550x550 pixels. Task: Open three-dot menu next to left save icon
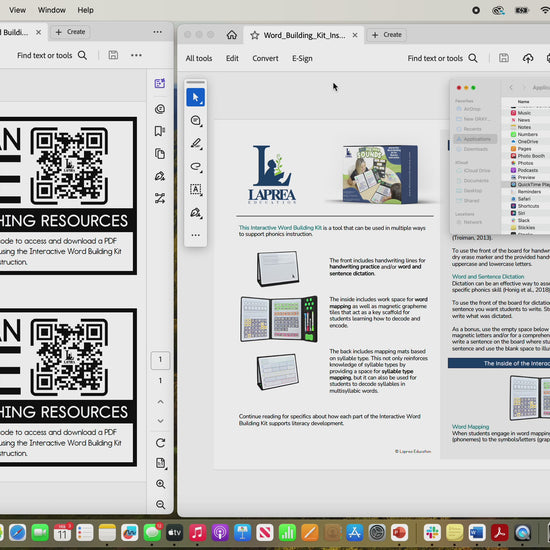136,55
